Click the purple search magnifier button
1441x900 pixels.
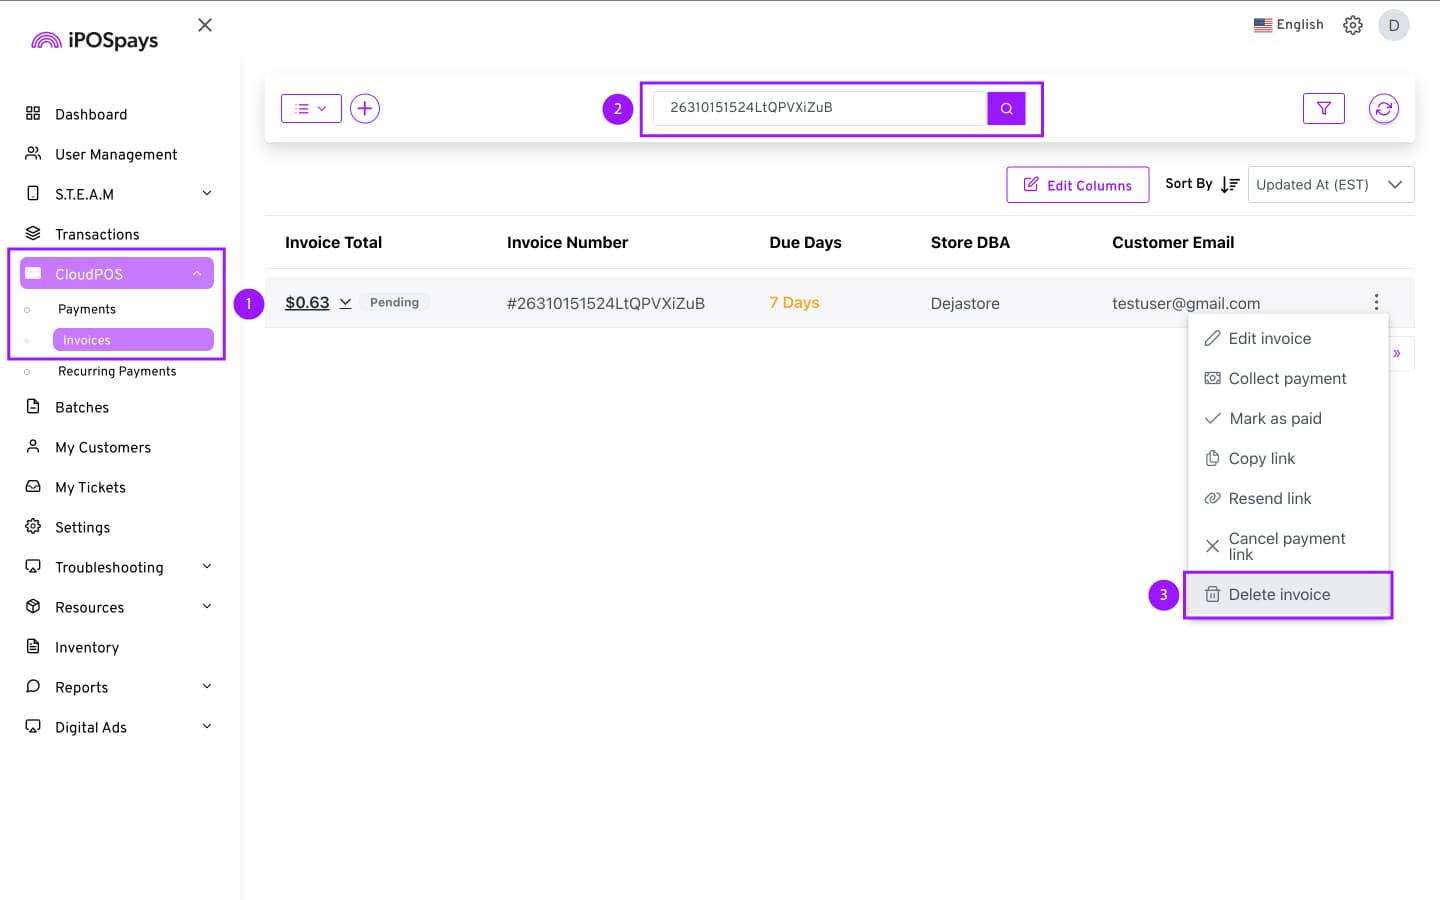click(1006, 108)
